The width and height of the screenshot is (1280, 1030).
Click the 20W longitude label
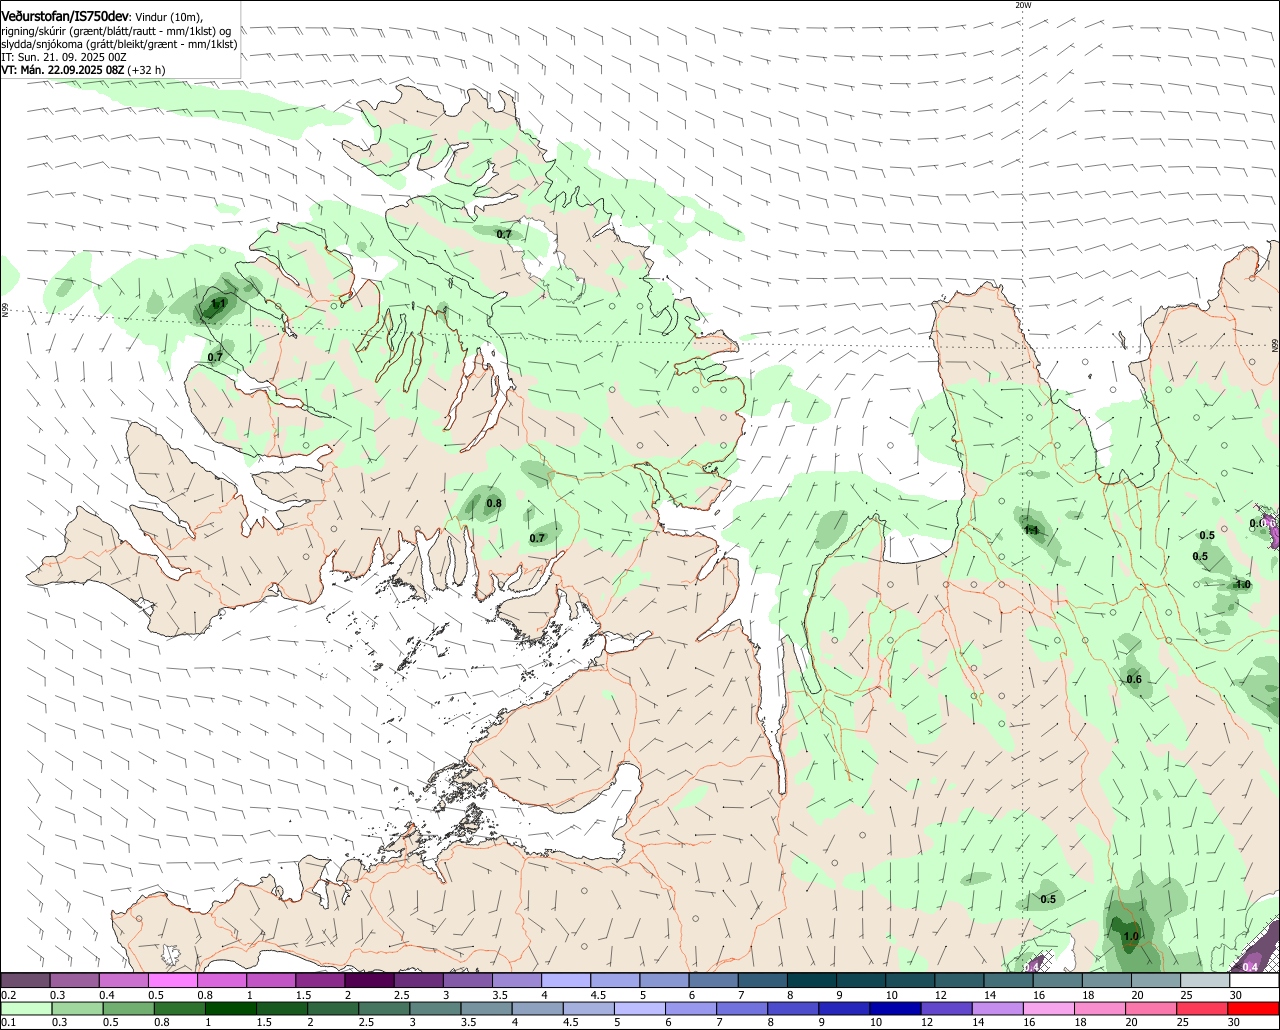click(1022, 5)
